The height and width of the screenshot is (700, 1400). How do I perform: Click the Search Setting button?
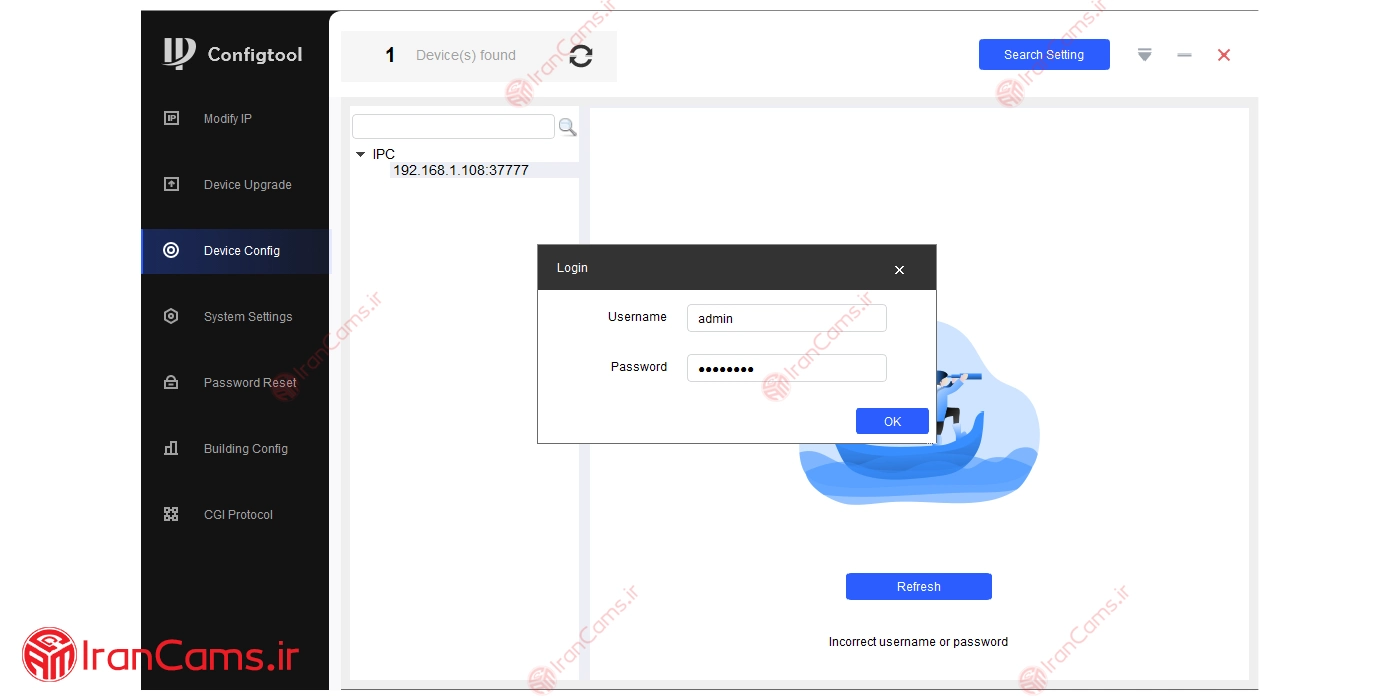tap(1044, 55)
